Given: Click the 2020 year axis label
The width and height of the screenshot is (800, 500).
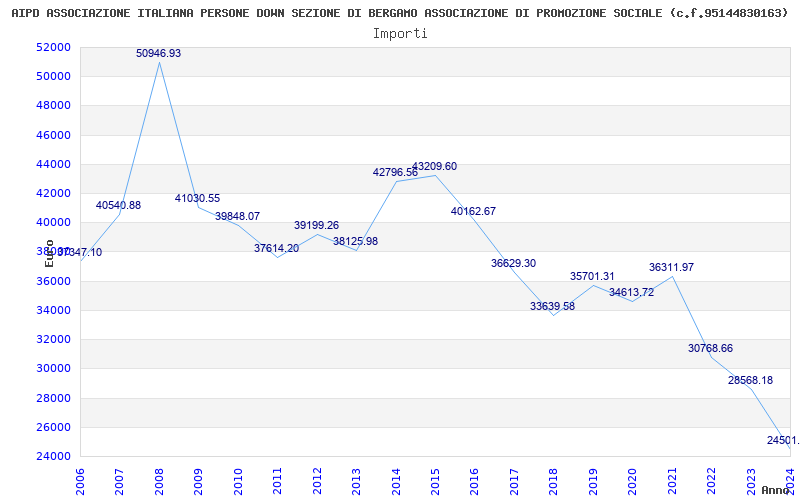Looking at the screenshot, I should pos(633,480).
